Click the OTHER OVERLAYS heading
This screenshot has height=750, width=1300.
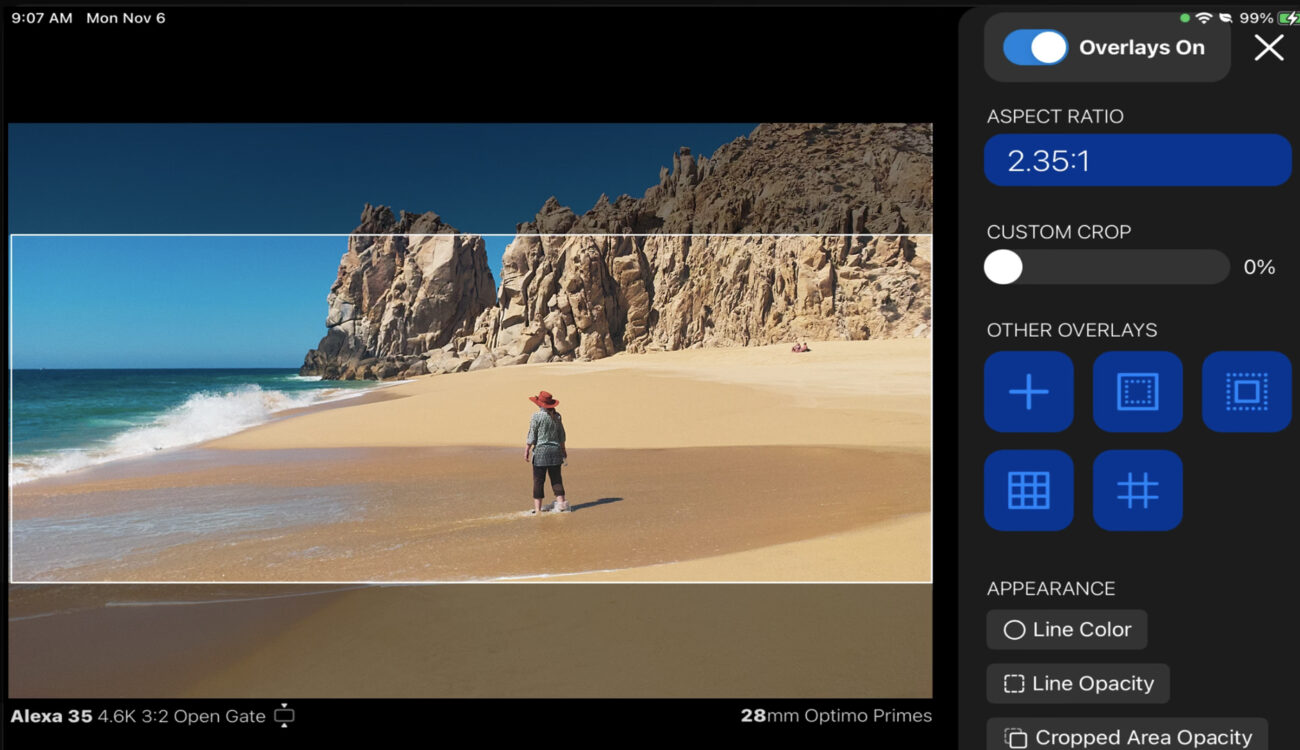pyautogui.click(x=1072, y=330)
